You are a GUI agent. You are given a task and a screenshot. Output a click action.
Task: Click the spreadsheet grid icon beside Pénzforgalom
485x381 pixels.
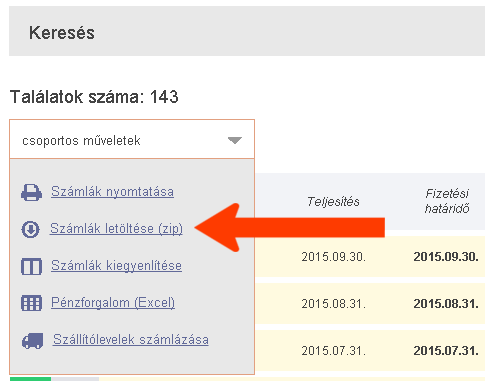[x=31, y=303]
